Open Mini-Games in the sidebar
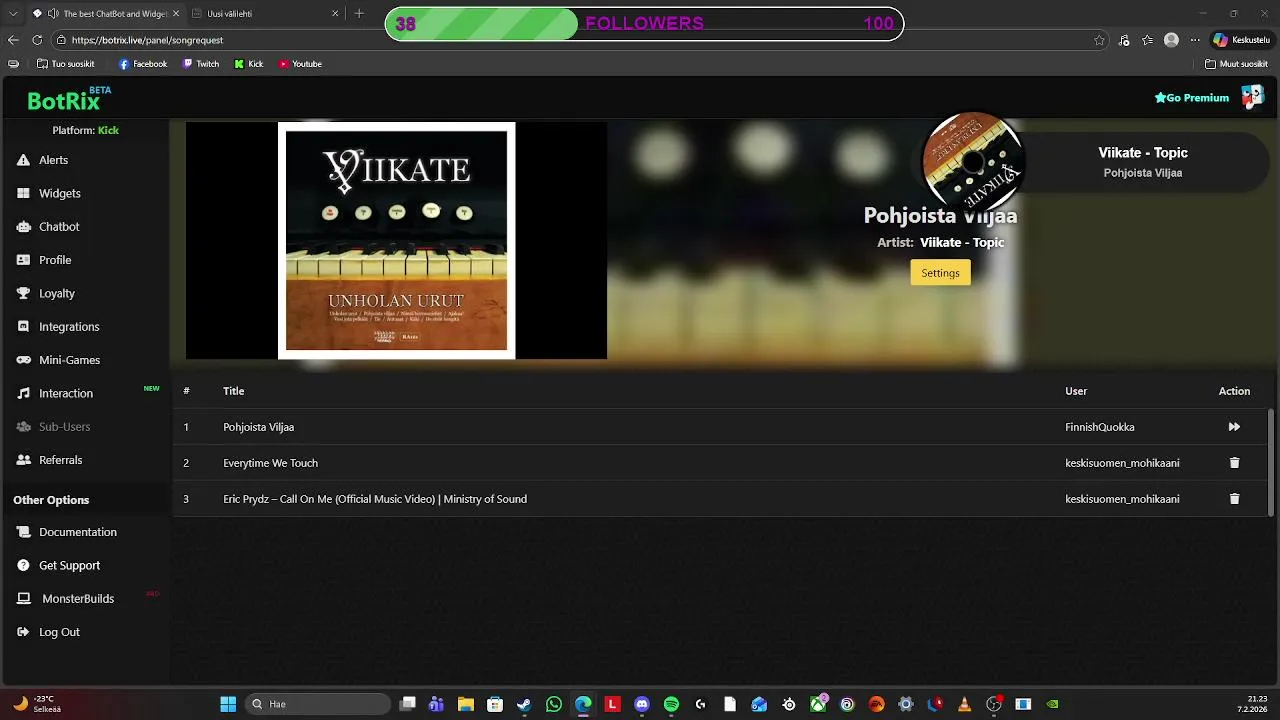 pos(58,360)
